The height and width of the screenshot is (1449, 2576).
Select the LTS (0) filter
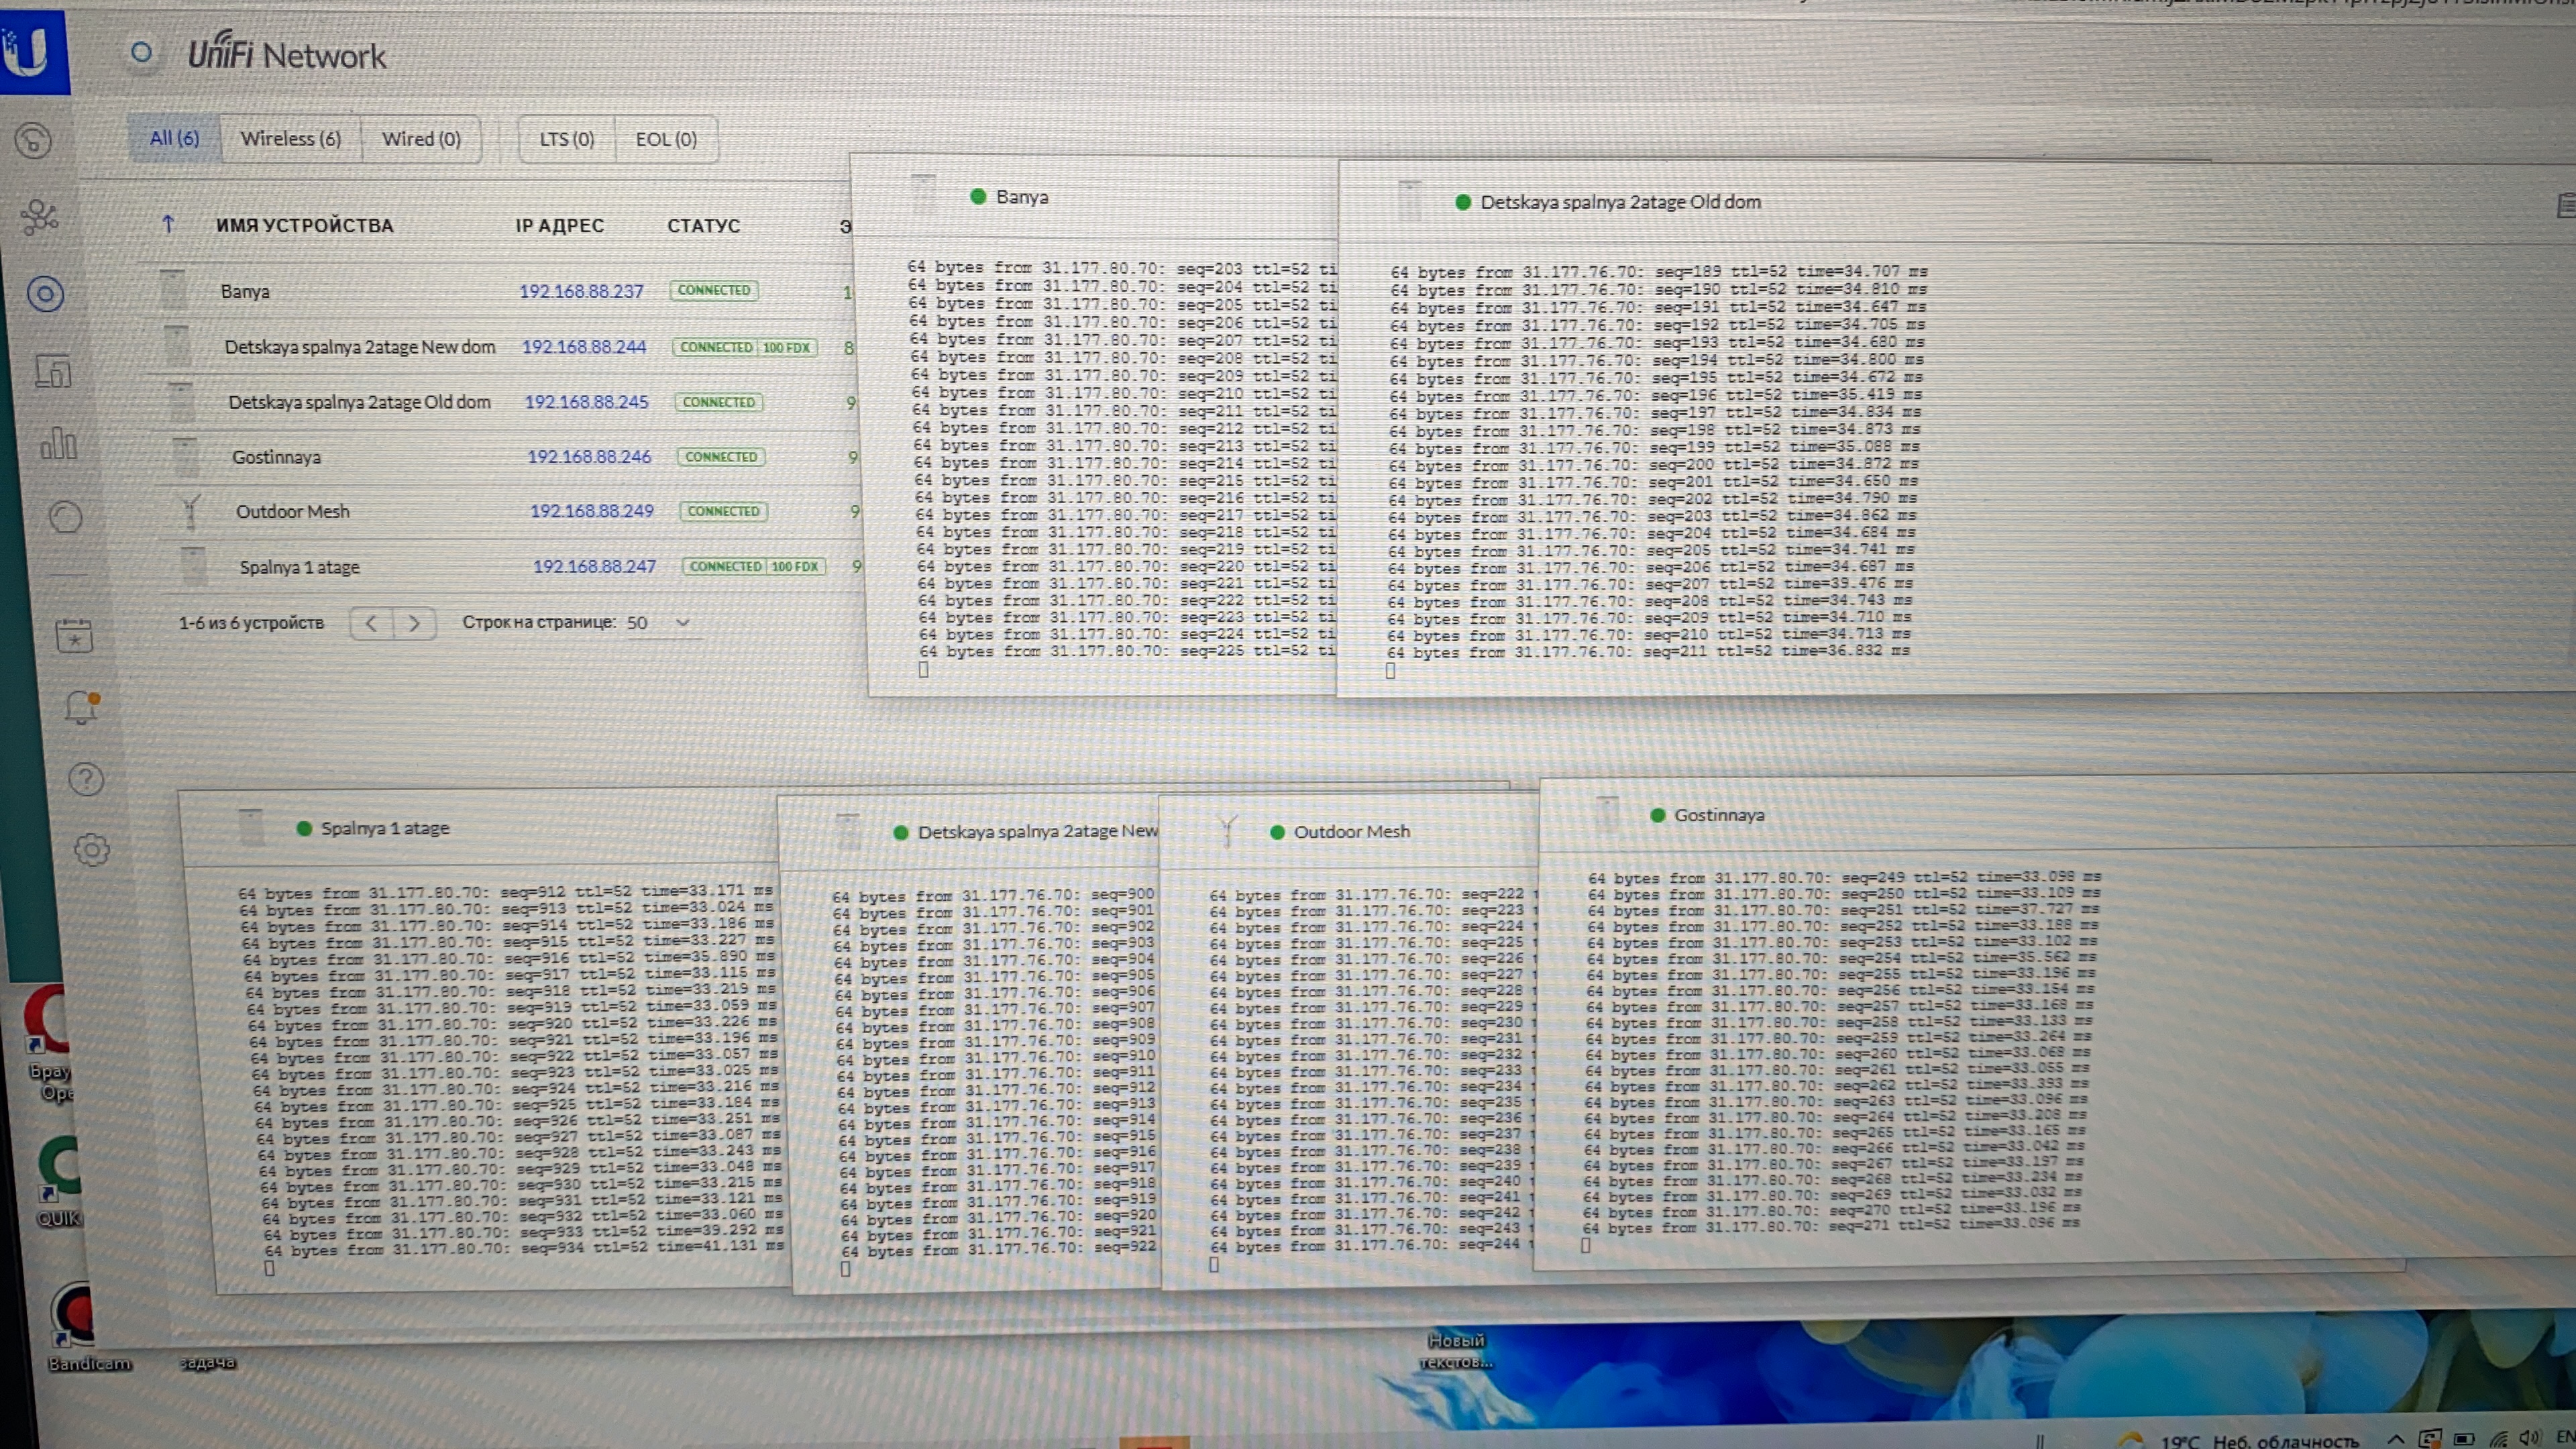tap(566, 139)
